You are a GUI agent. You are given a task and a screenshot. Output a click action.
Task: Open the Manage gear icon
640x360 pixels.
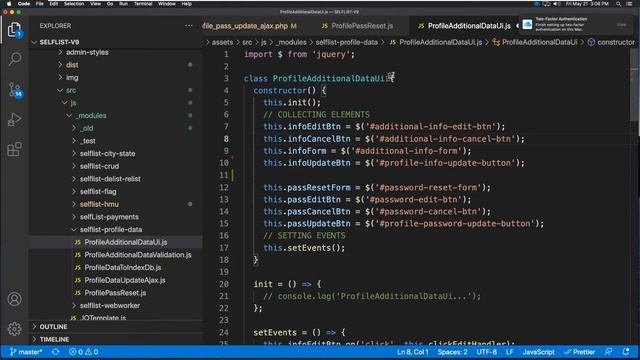14,329
